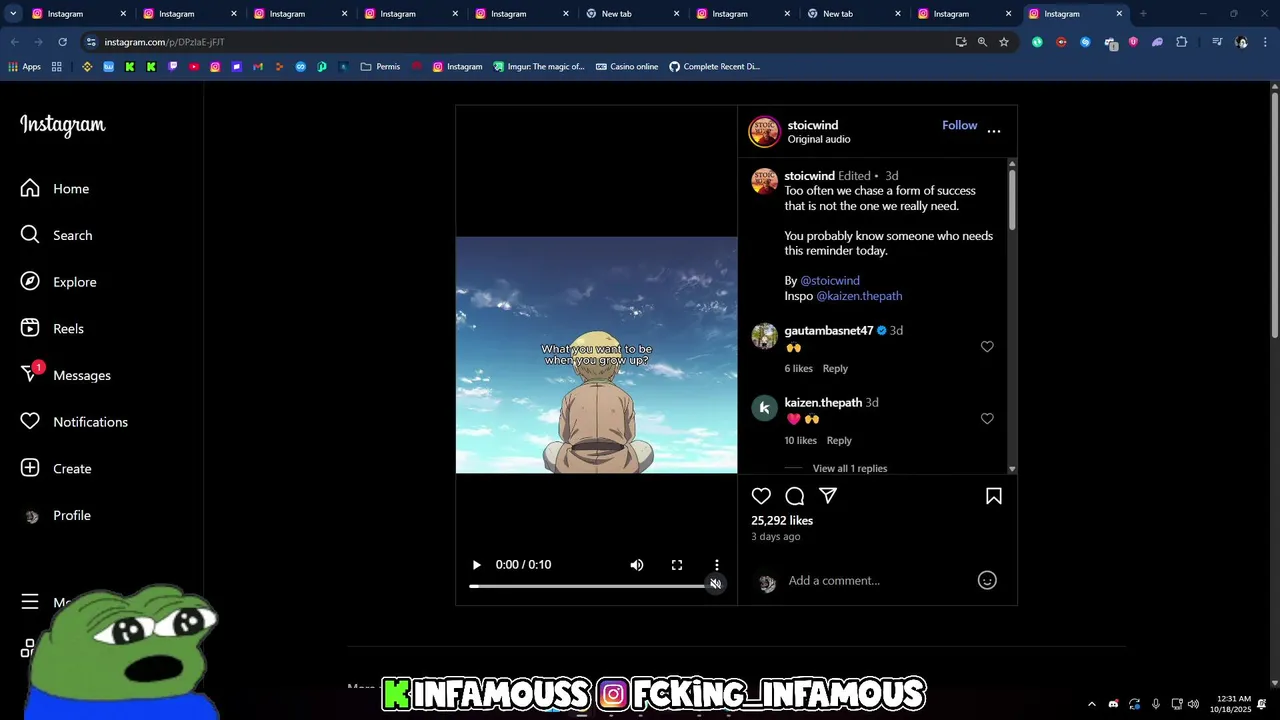Install app icon in address bar
The width and height of the screenshot is (1280, 720).
click(x=961, y=42)
